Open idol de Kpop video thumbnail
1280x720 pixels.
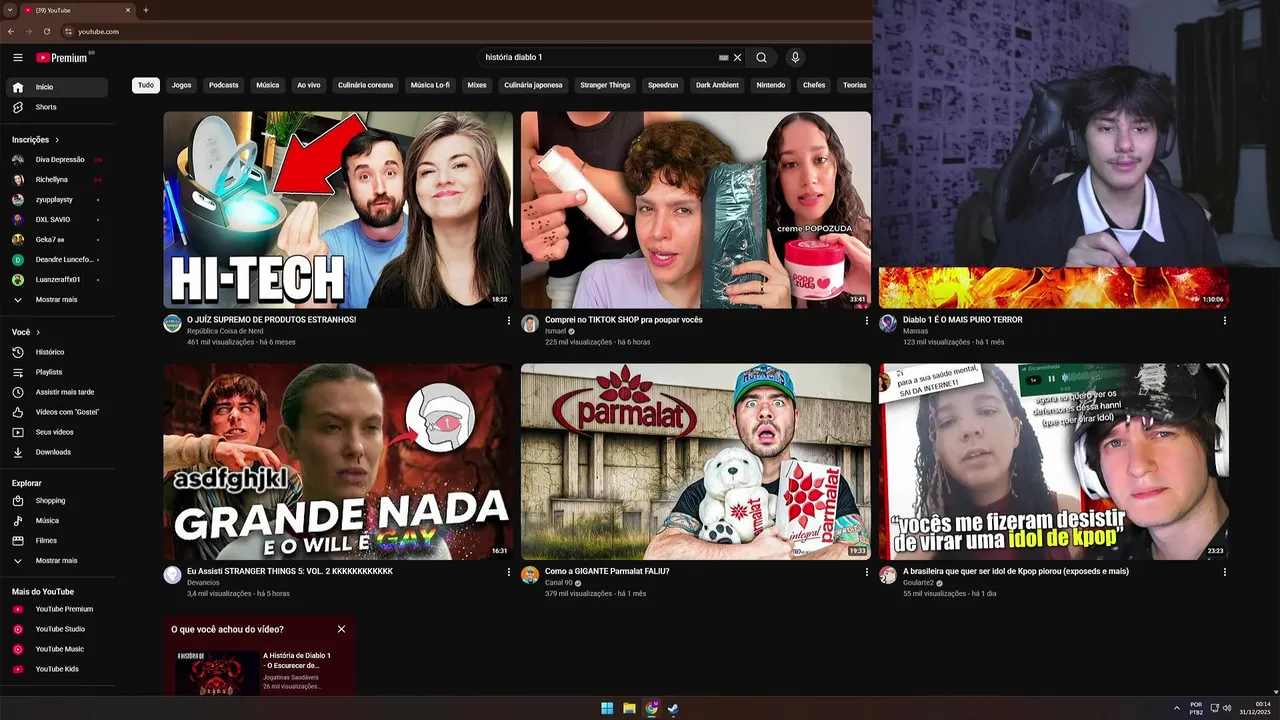coord(1054,461)
